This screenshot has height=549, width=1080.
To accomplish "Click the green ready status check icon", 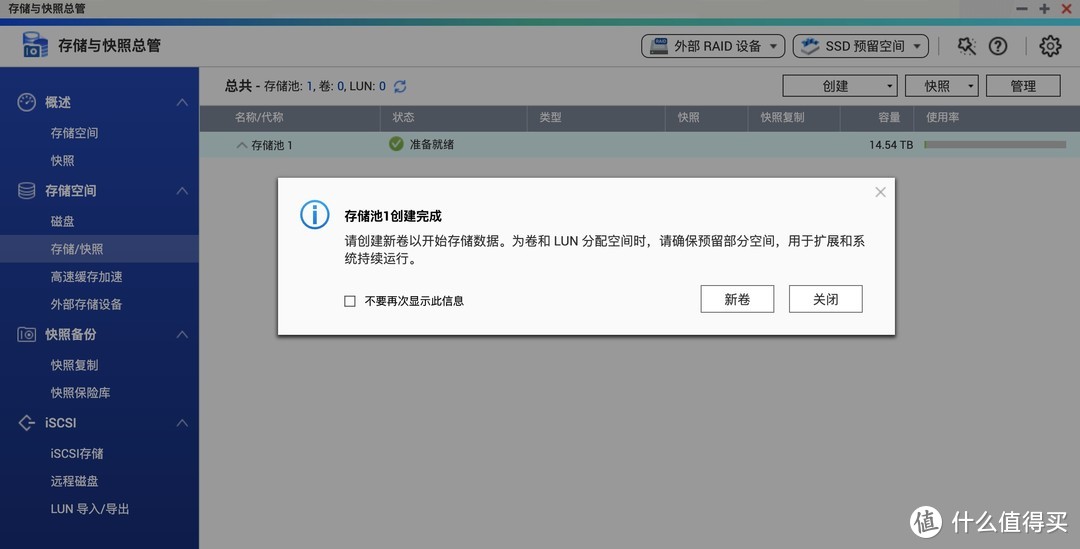I will click(396, 144).
